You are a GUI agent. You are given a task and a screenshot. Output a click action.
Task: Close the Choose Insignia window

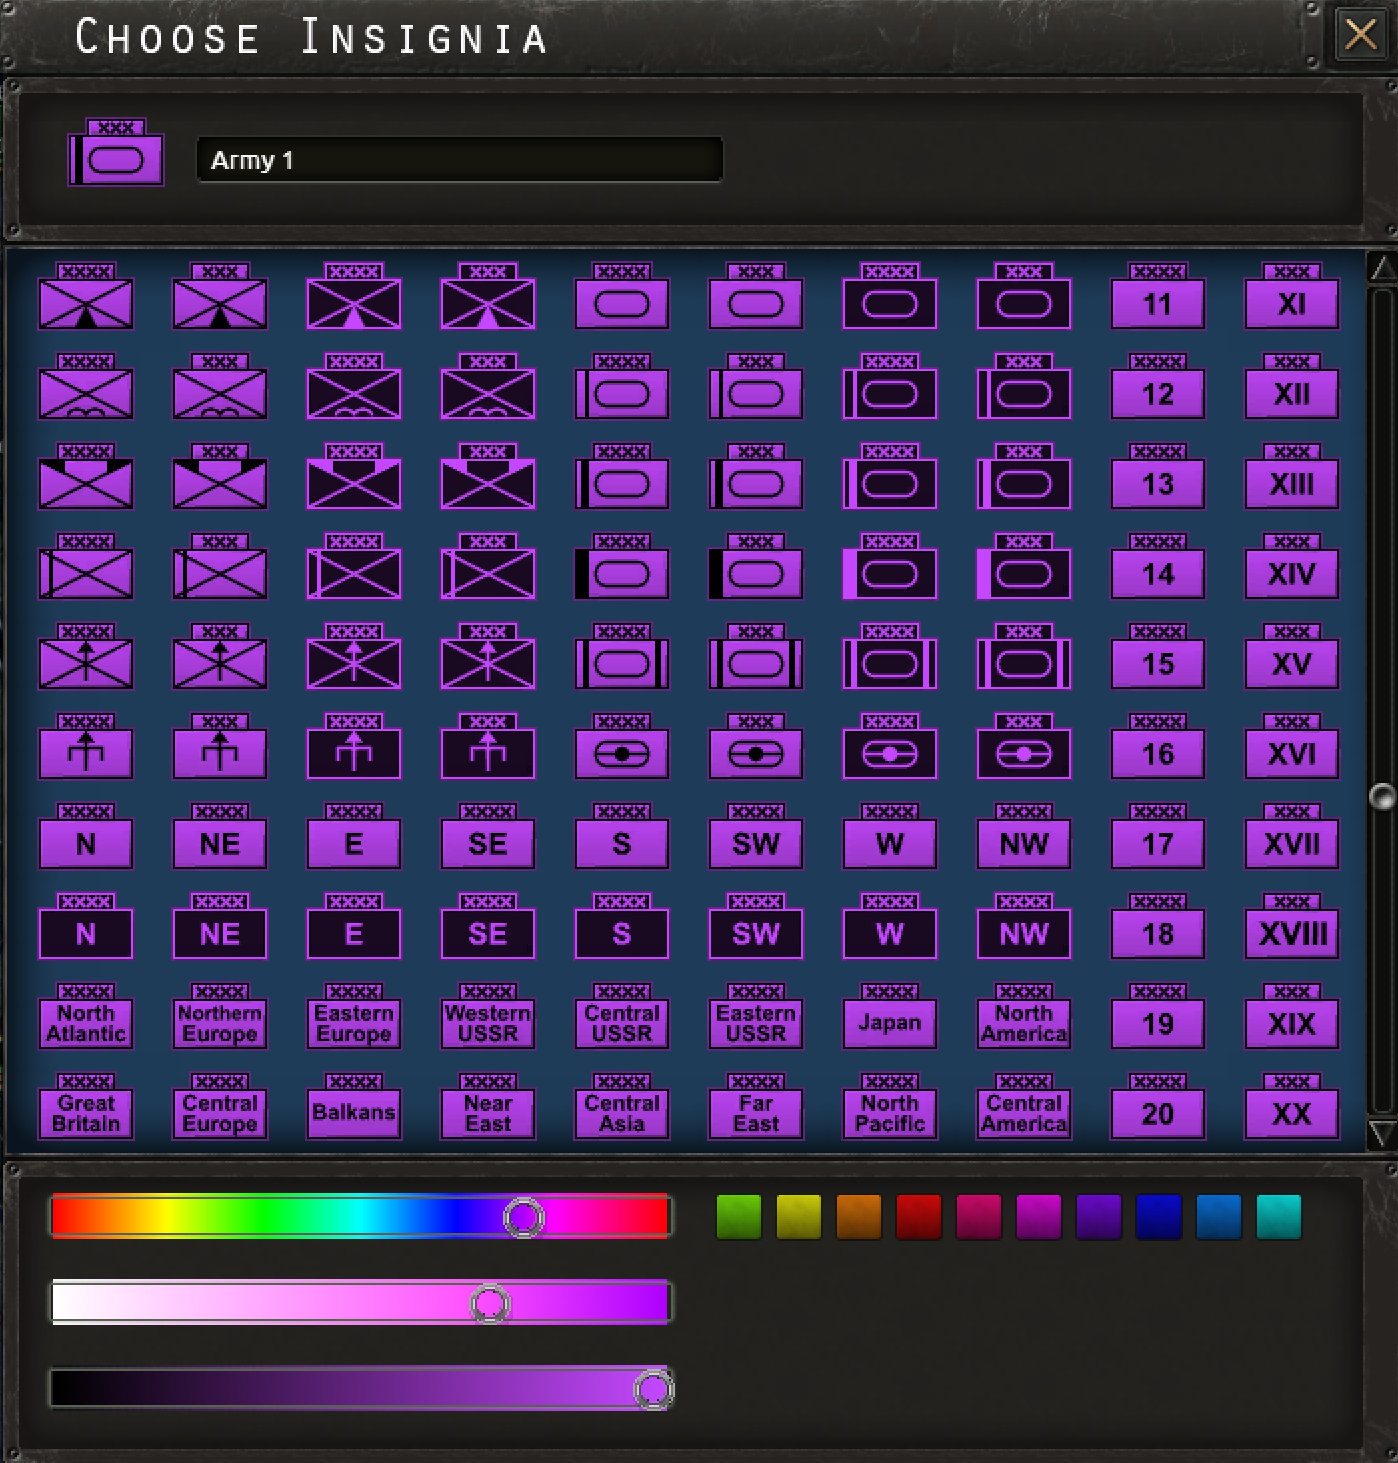point(1361,35)
